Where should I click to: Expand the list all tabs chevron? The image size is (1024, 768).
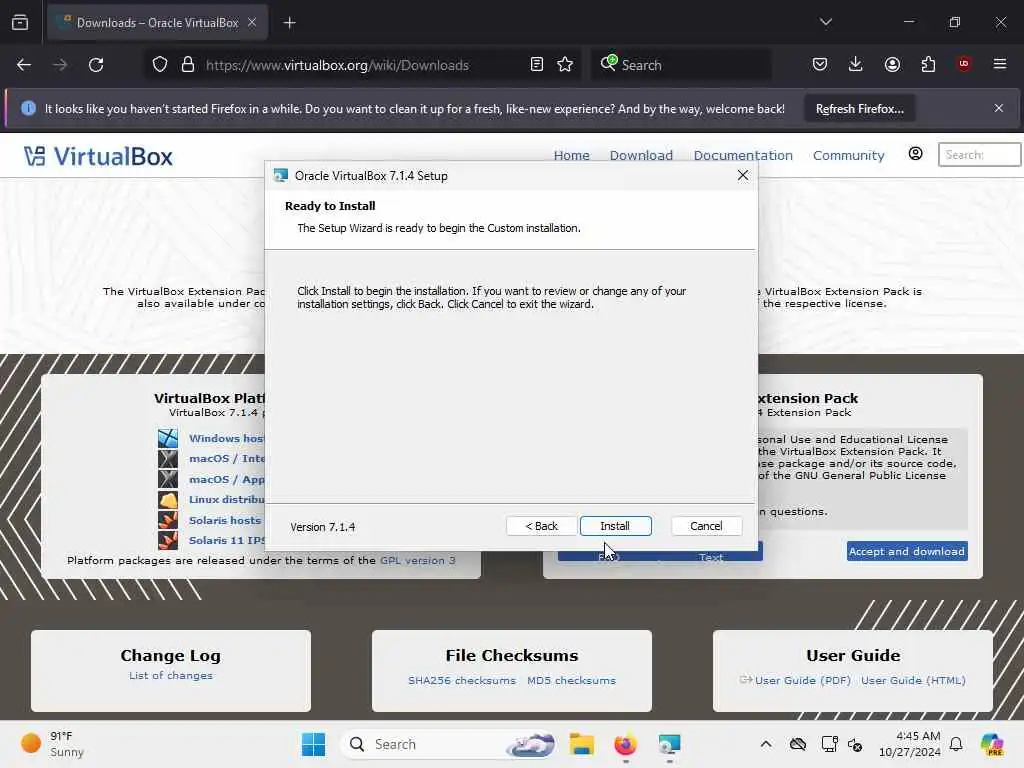825,22
